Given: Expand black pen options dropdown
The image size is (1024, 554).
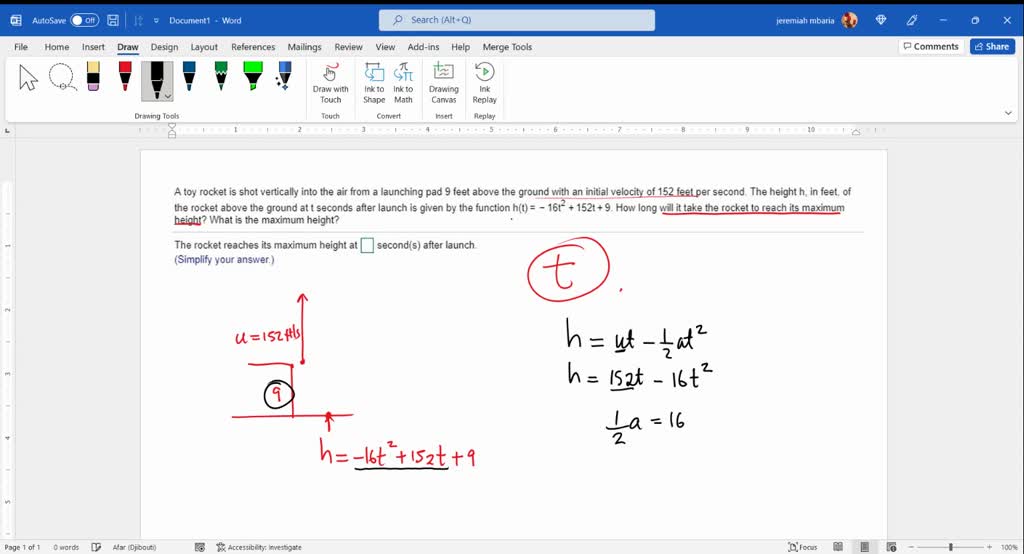Looking at the screenshot, I should (168, 96).
